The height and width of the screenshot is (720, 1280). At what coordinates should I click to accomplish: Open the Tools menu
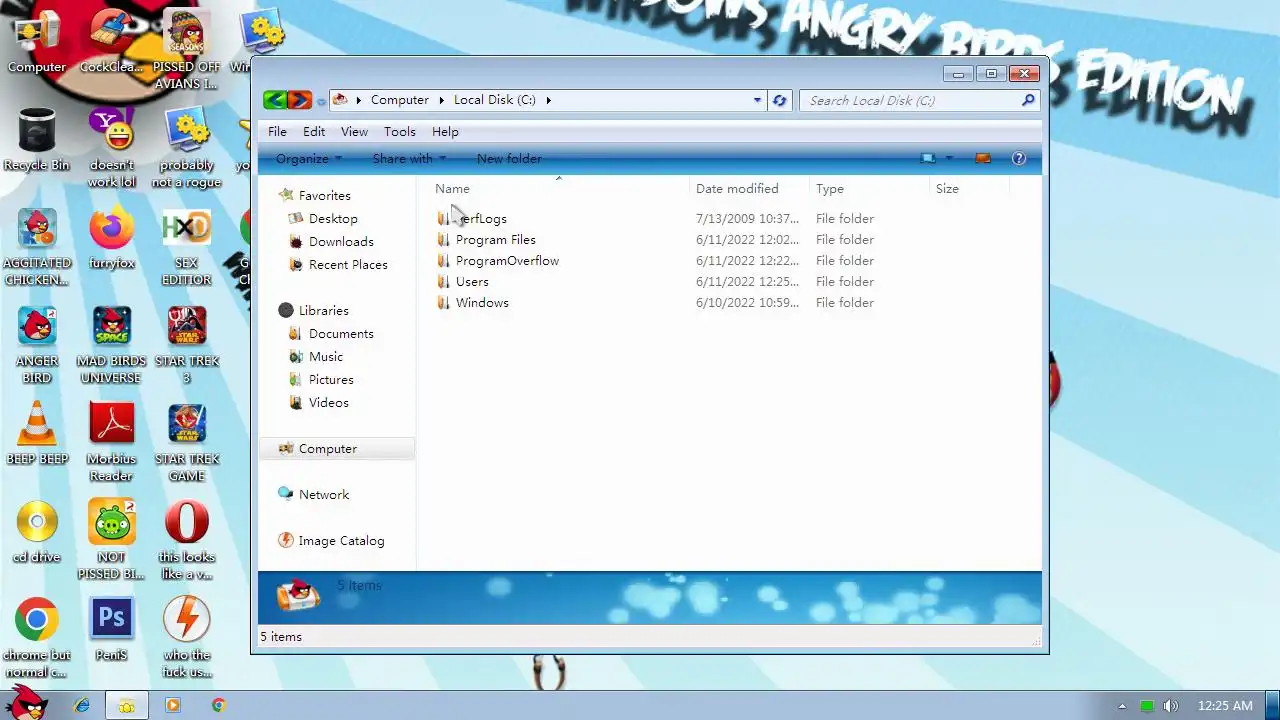(x=399, y=131)
